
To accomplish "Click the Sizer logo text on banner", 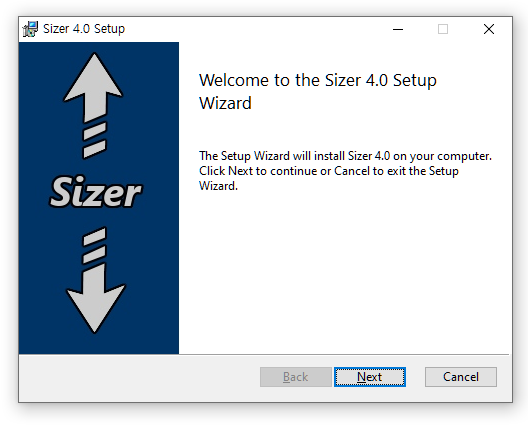I will 96,192.
